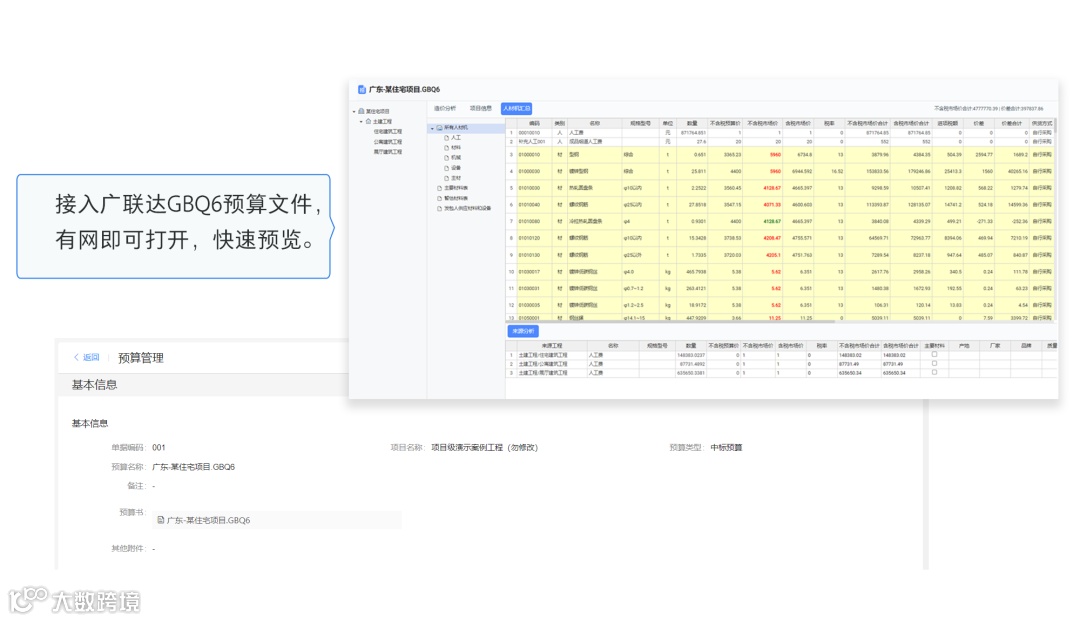Select 公寓建筑工程 in the project tree
Image resolution: width=1080 pixels, height=621 pixels.
coord(388,142)
